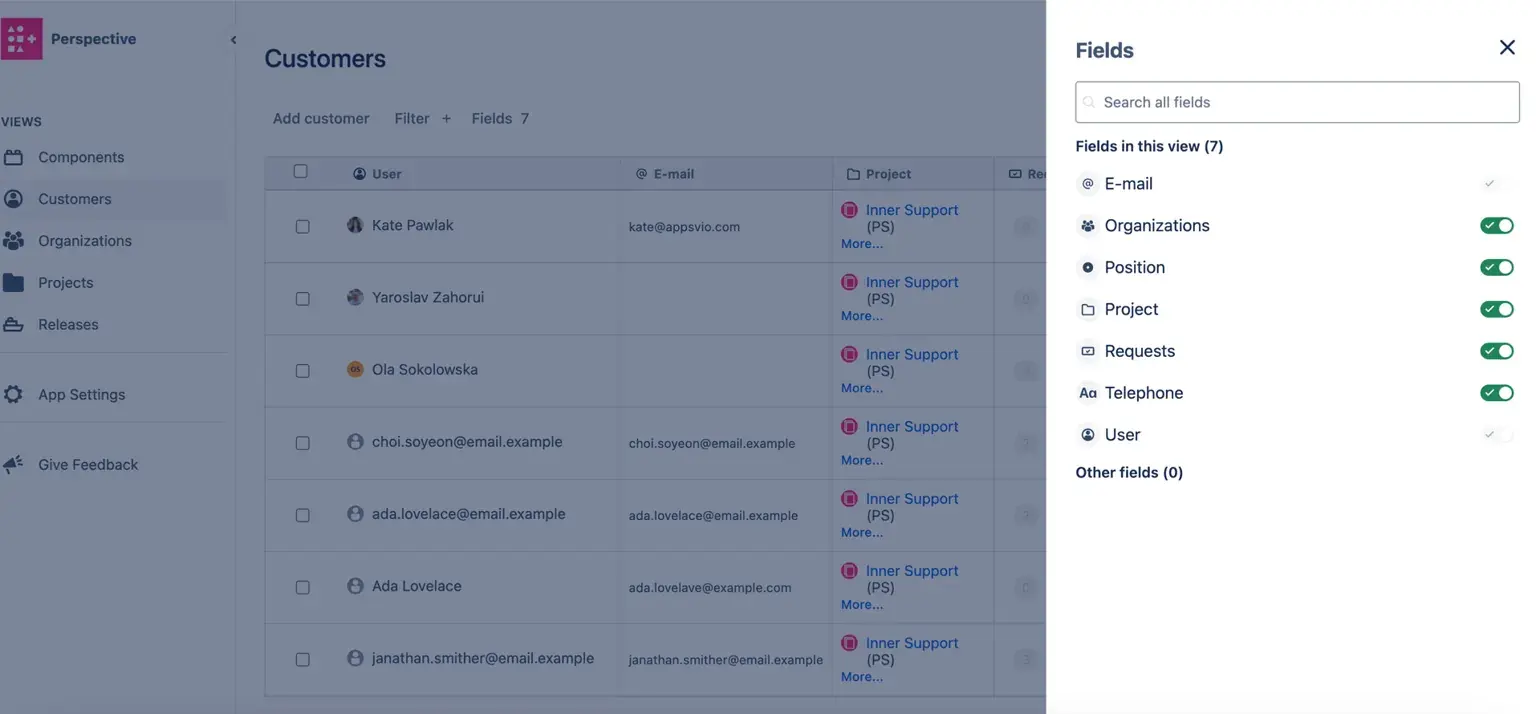Click the Add customer button
The width and height of the screenshot is (1536, 714).
[321, 118]
